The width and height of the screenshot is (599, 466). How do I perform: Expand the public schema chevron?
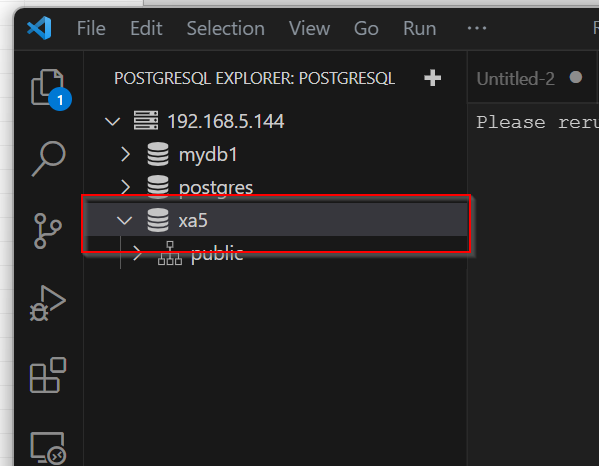137,253
